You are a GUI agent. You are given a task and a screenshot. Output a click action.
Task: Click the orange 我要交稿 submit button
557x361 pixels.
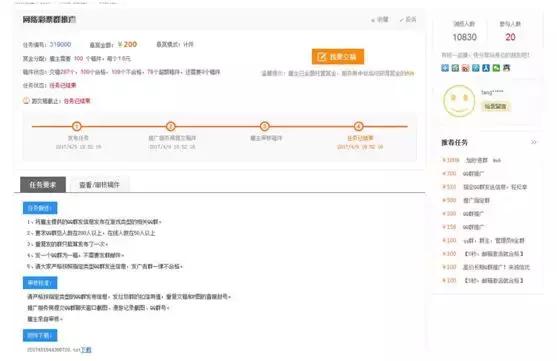[x=338, y=57]
